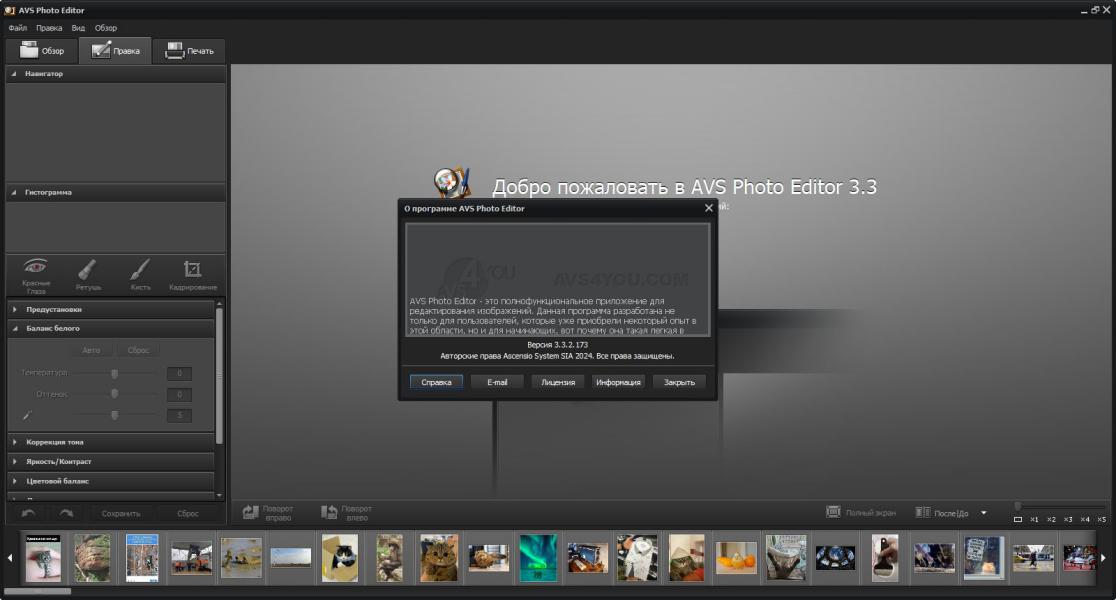The width and height of the screenshot is (1116, 600).
Task: Open the Обзор menu in menu bar
Action: click(106, 28)
